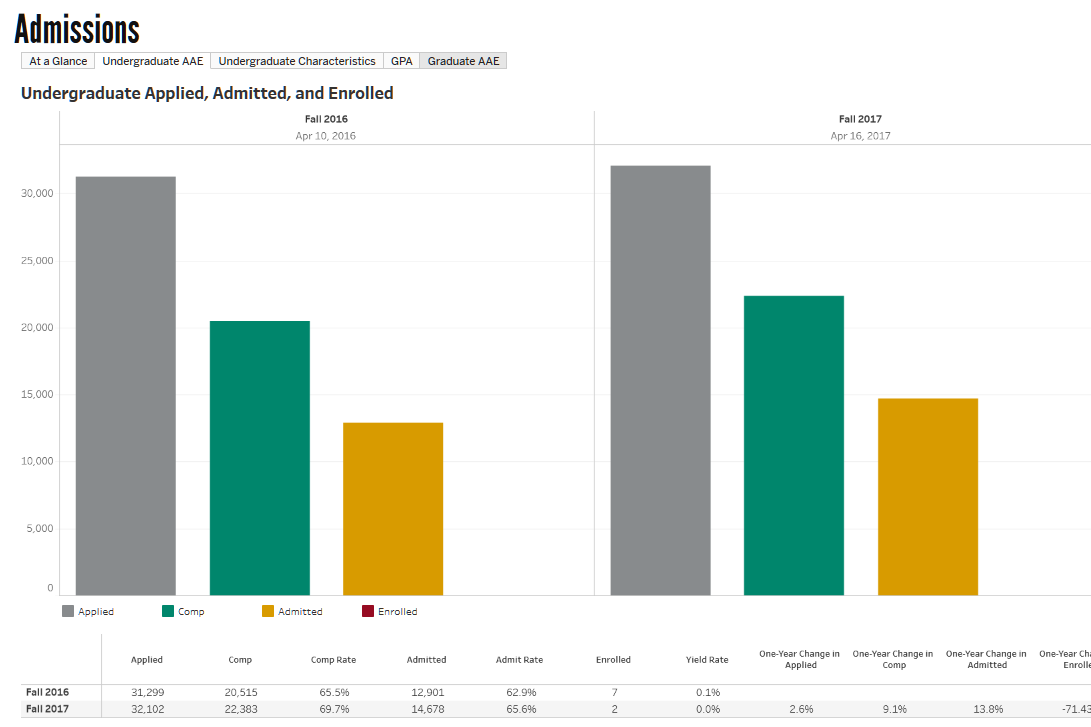Select Fall 2016 orange Admitted bar
The image size is (1091, 727).
coord(393,508)
